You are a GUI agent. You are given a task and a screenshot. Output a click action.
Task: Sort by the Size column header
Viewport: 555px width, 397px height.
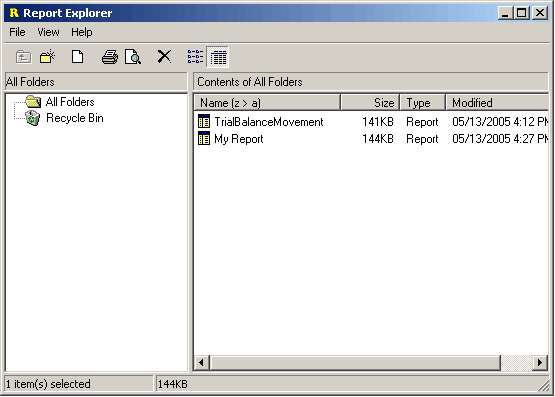370,103
